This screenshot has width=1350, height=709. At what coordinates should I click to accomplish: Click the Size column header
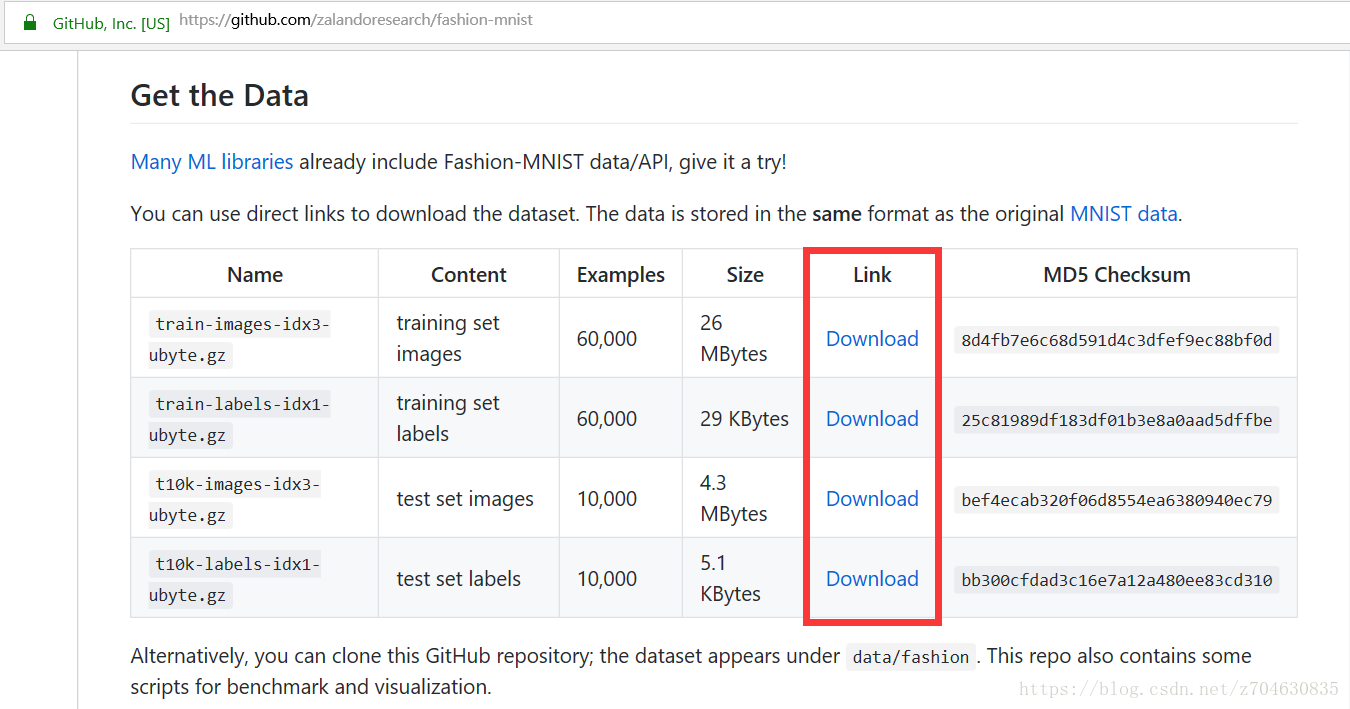(745, 274)
